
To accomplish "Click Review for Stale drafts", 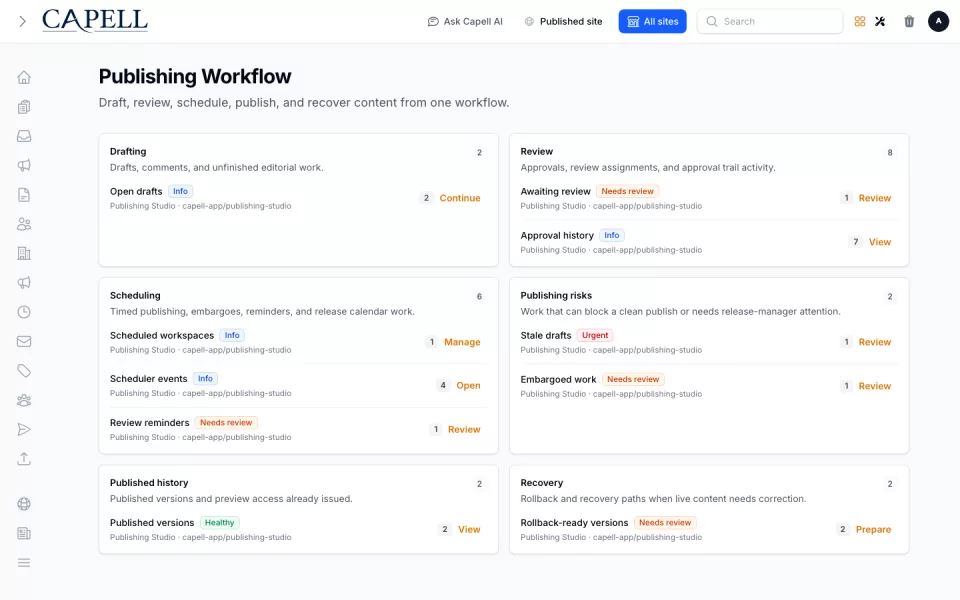I will 874,342.
